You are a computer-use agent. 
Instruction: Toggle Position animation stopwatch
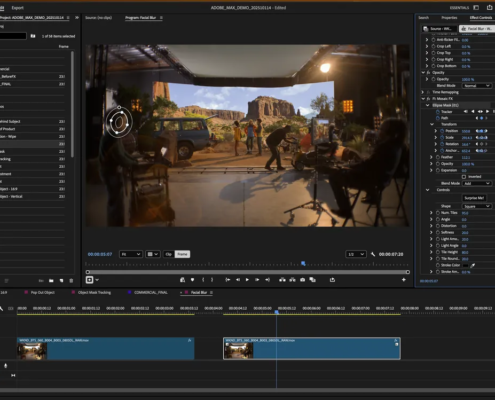[x=442, y=131]
